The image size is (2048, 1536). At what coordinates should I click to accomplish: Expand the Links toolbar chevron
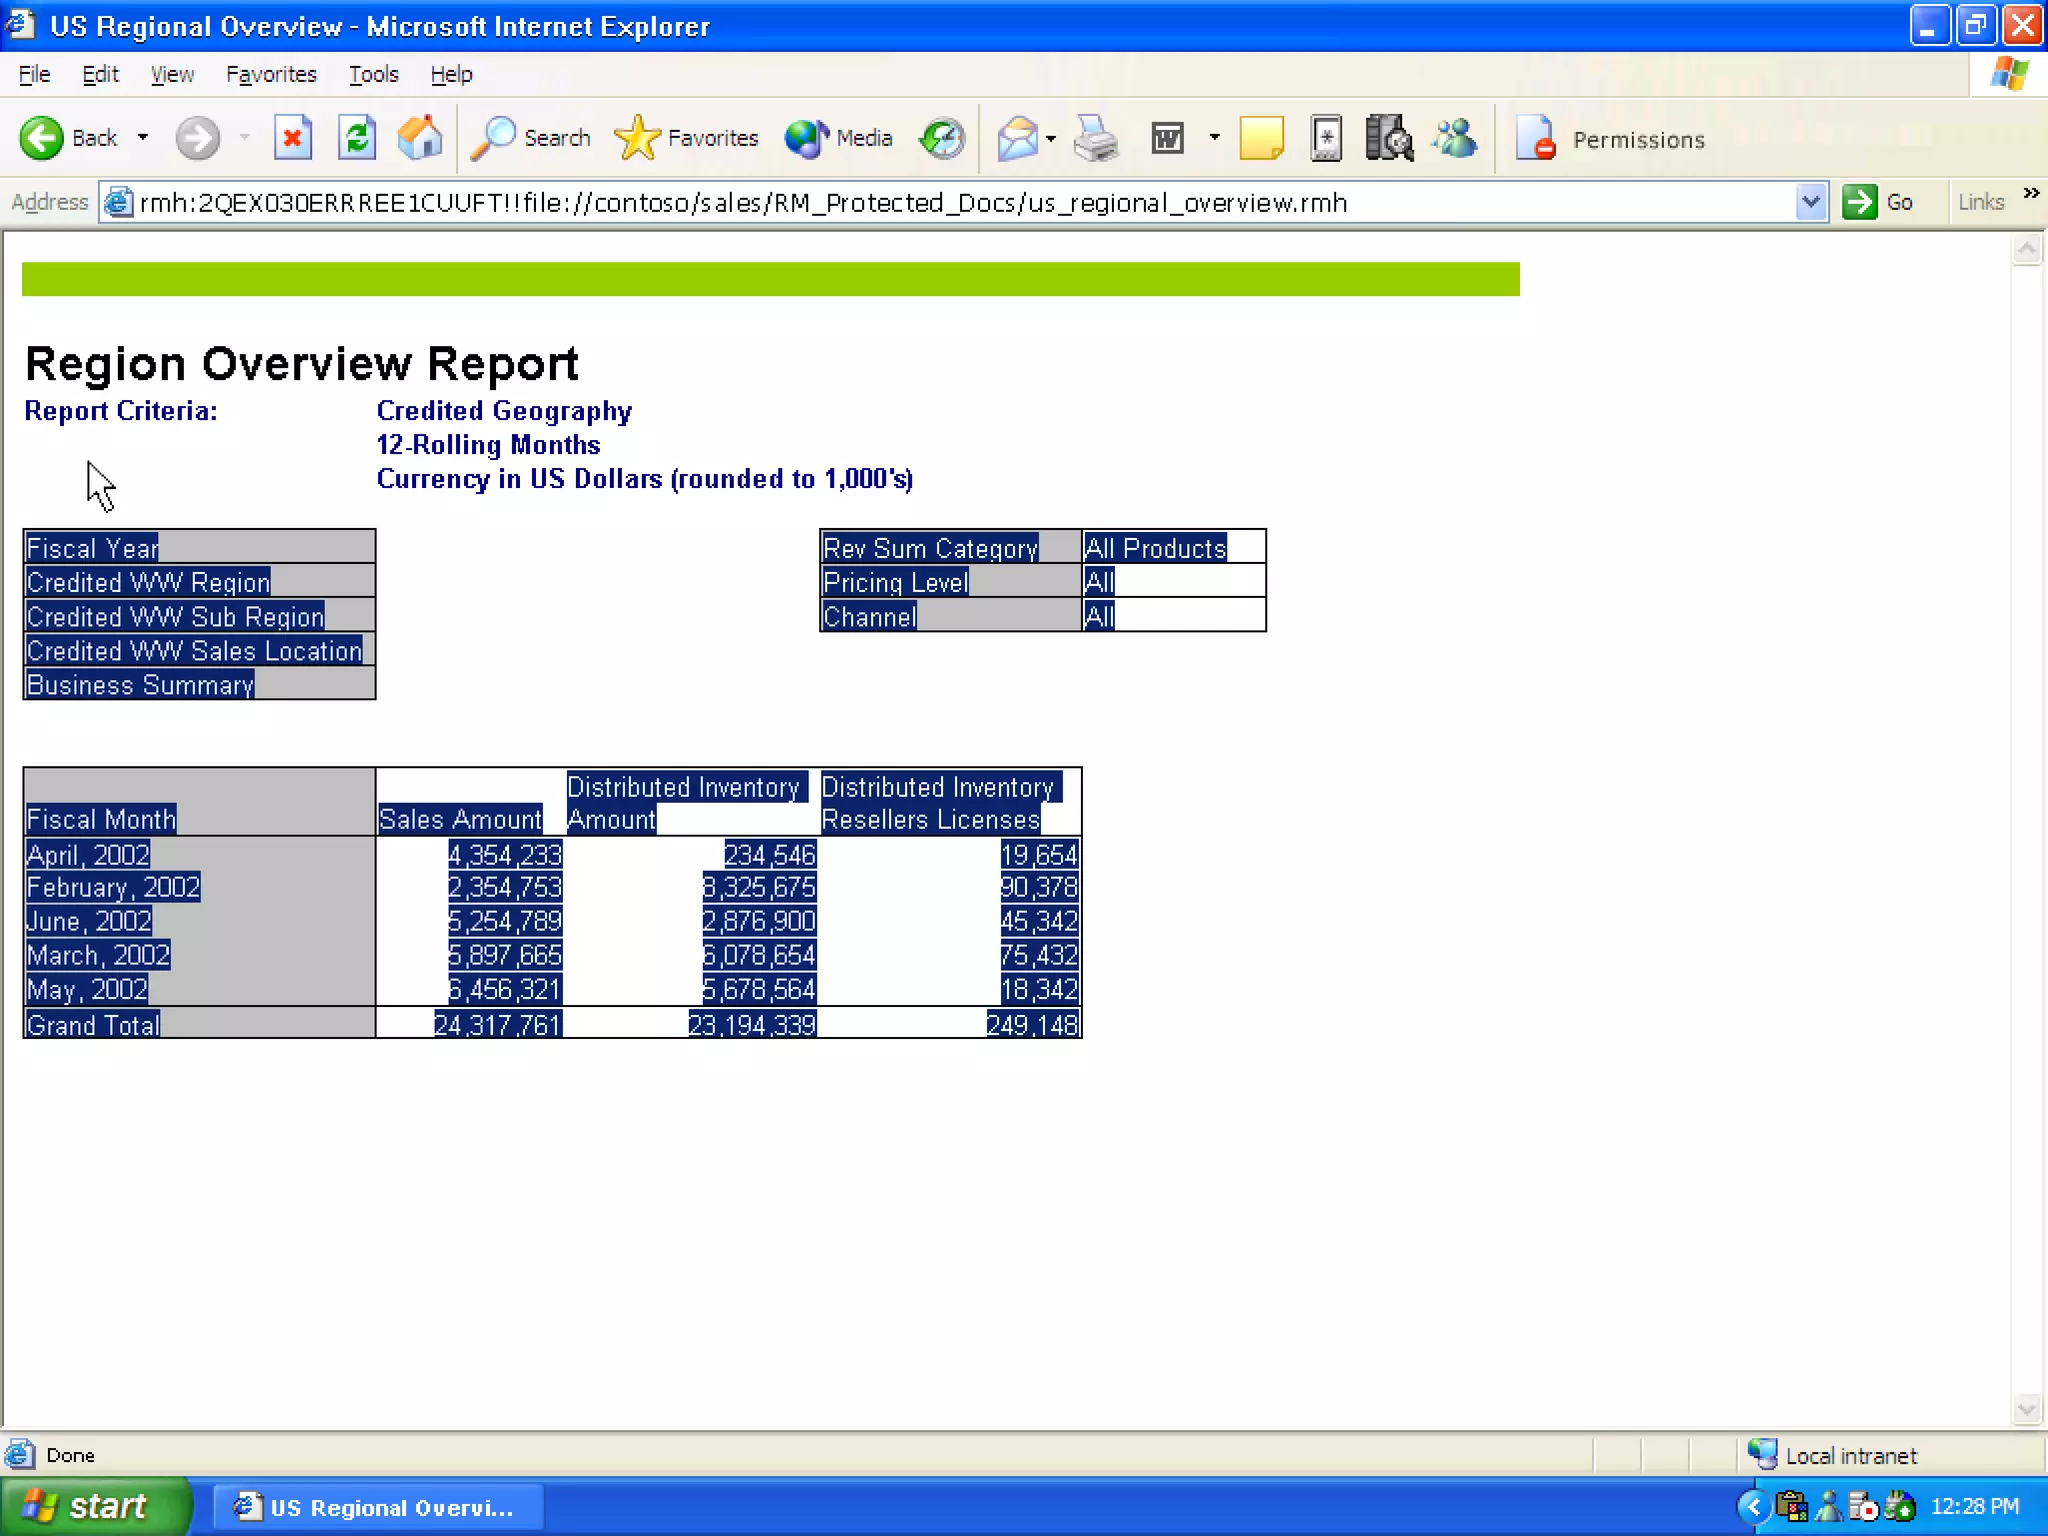pyautogui.click(x=2031, y=193)
